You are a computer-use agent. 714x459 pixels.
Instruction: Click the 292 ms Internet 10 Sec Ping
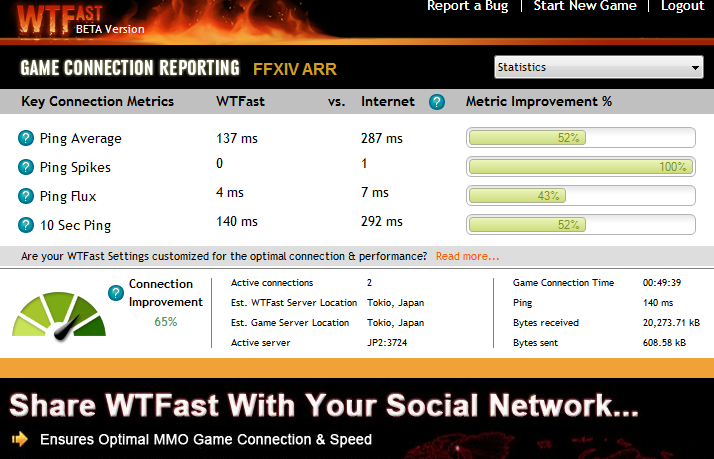pos(382,221)
